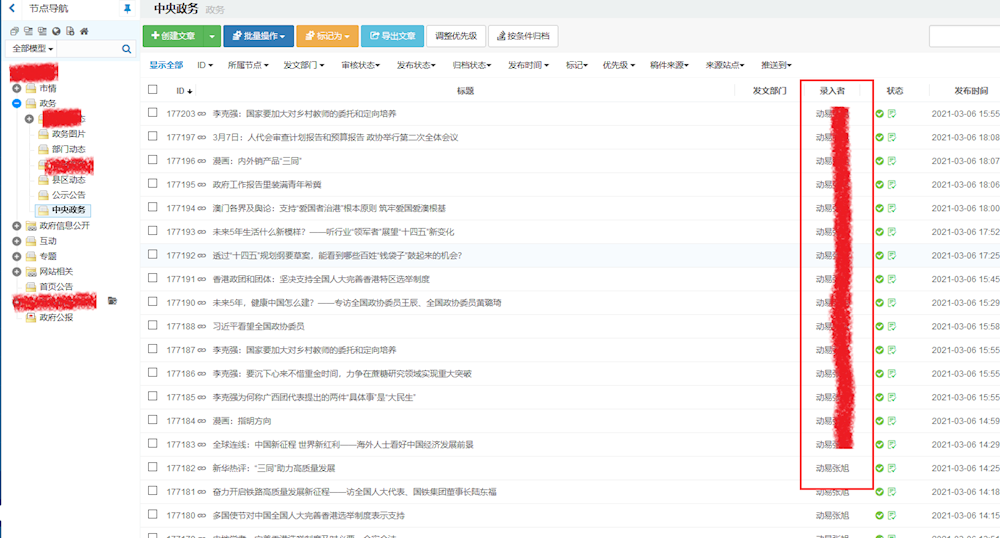Expand the 政府信息公开 tree node
The width and height of the screenshot is (1000, 538).
pos(17,226)
